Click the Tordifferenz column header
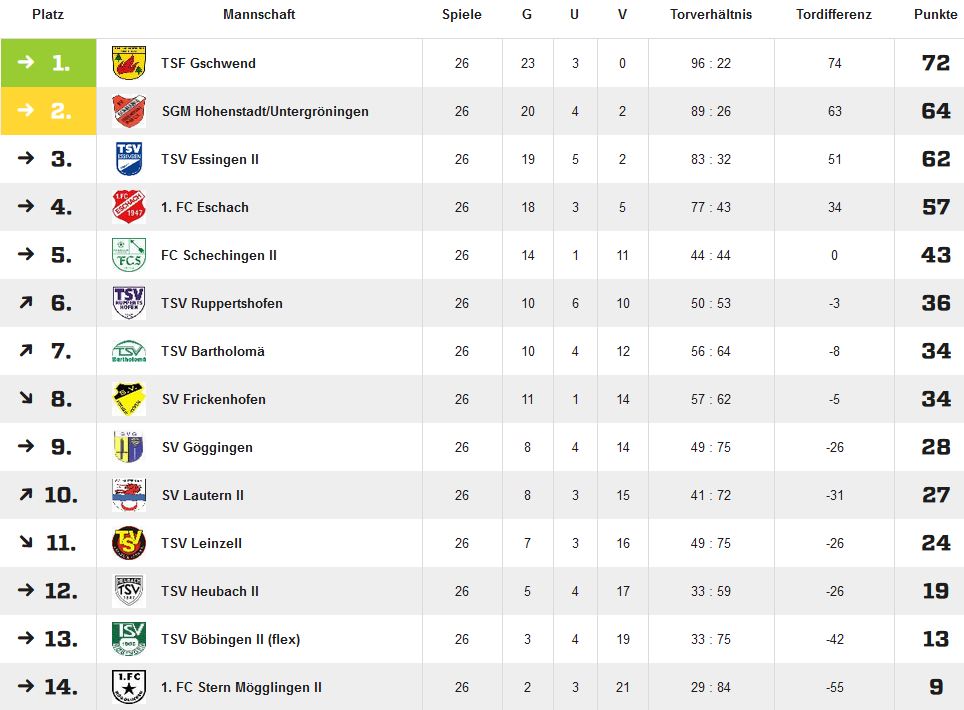The image size is (964, 710). coord(834,14)
